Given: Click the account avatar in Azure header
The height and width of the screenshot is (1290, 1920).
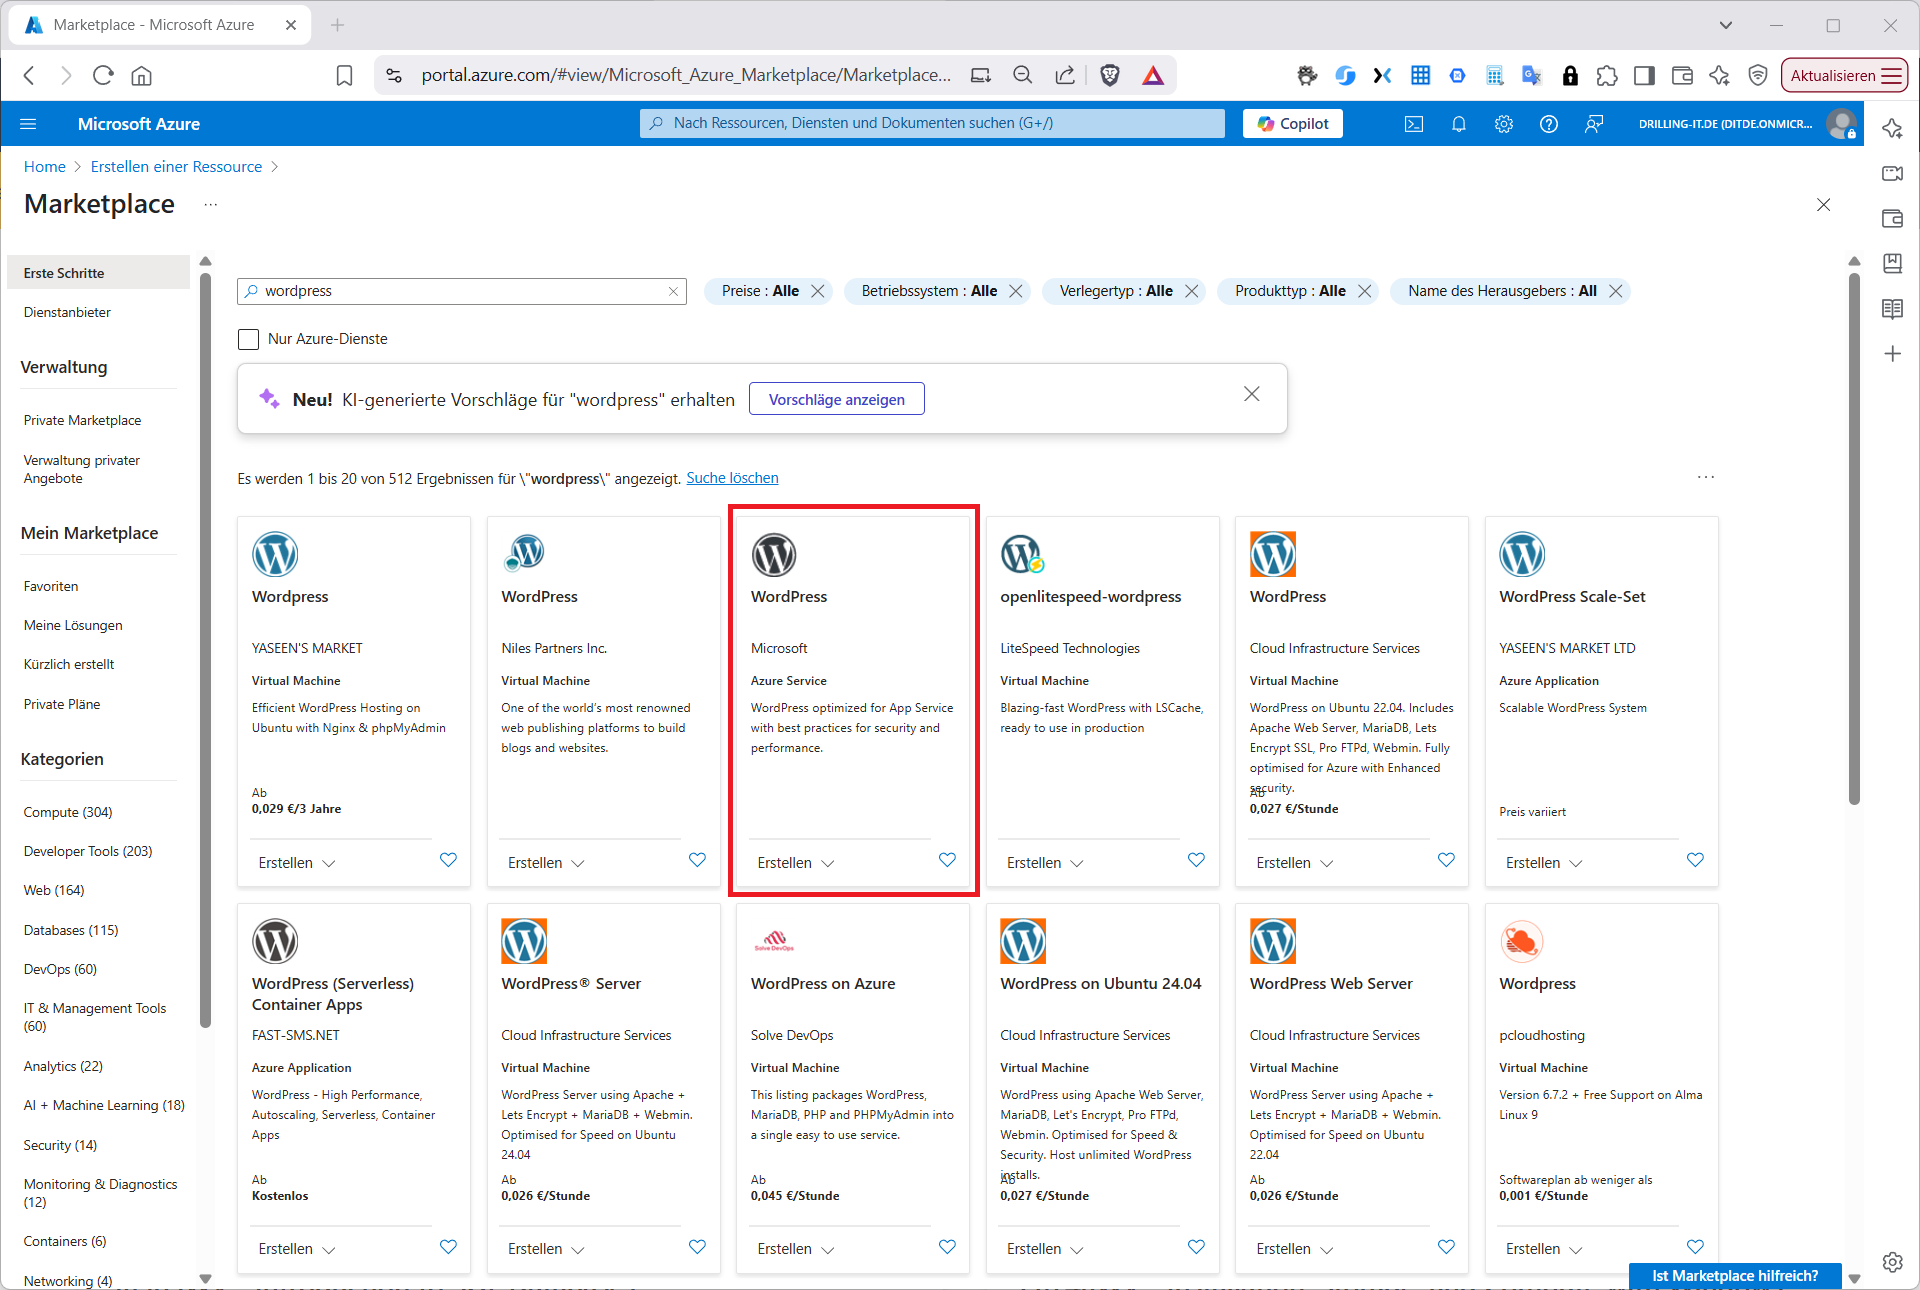Looking at the screenshot, I should (1841, 124).
